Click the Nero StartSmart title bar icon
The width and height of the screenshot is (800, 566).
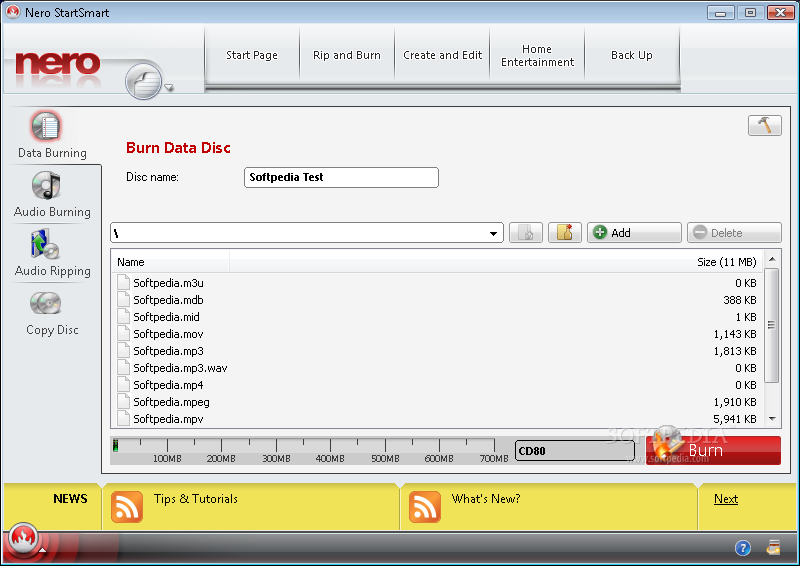tap(13, 12)
